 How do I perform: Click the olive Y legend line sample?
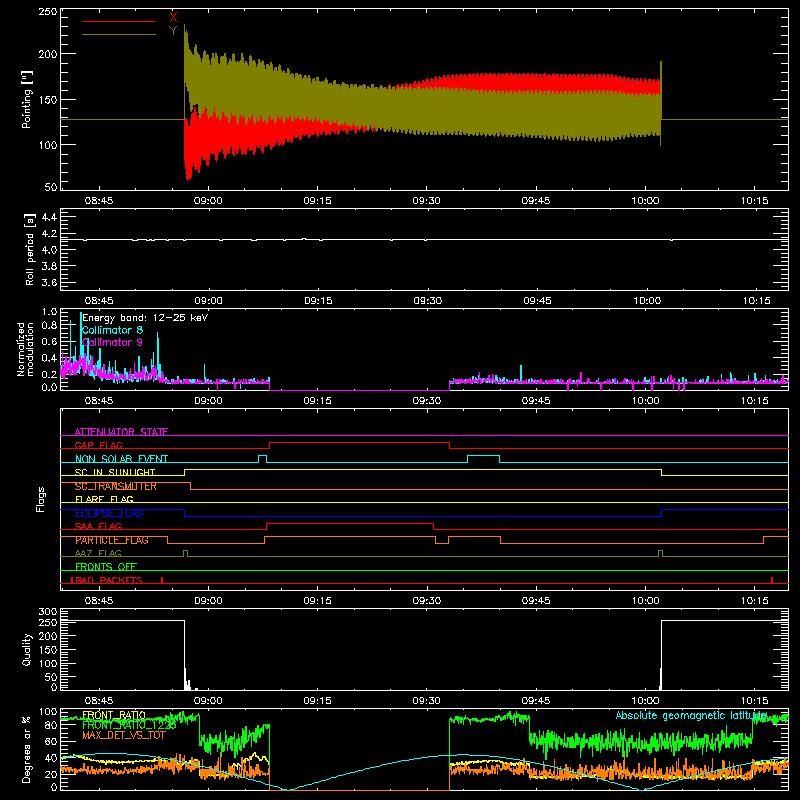119,35
